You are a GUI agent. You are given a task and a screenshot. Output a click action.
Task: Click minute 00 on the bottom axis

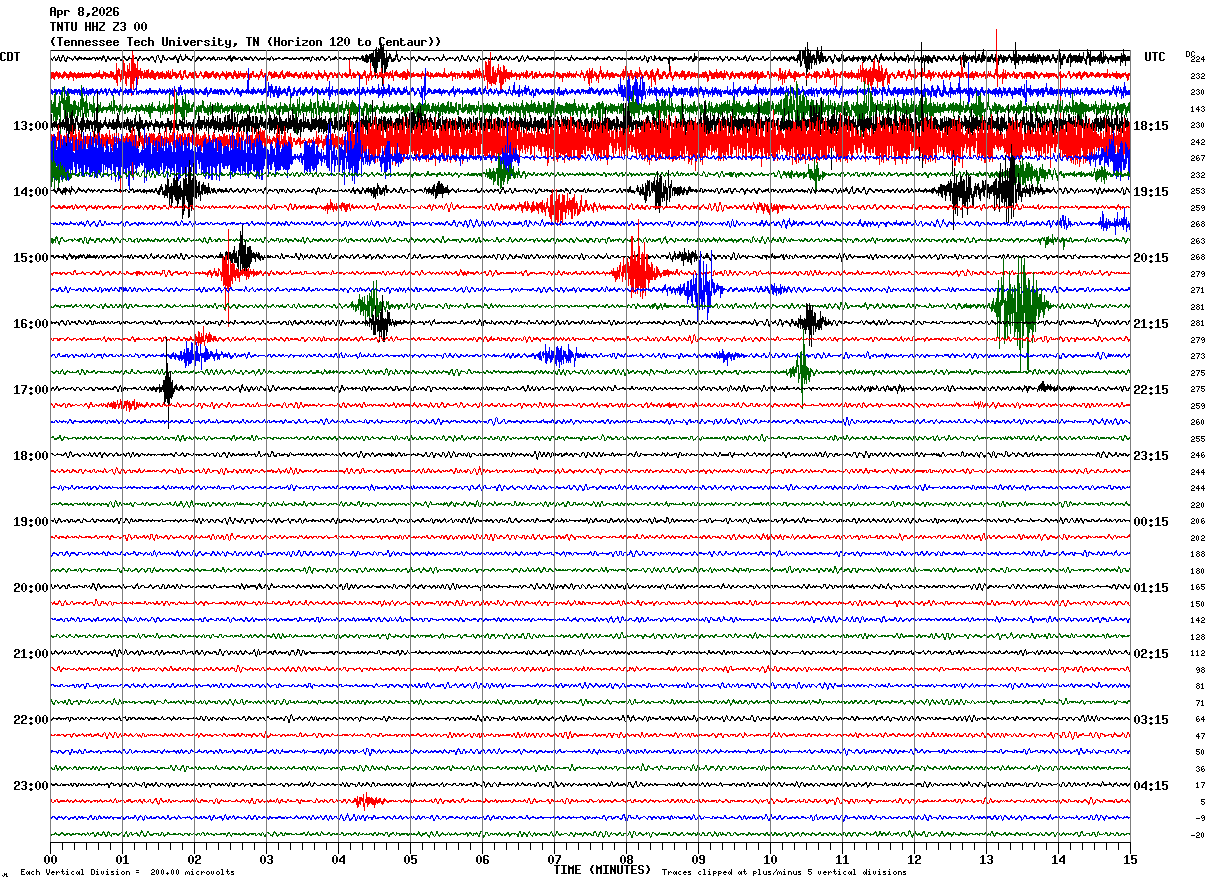tap(51, 859)
